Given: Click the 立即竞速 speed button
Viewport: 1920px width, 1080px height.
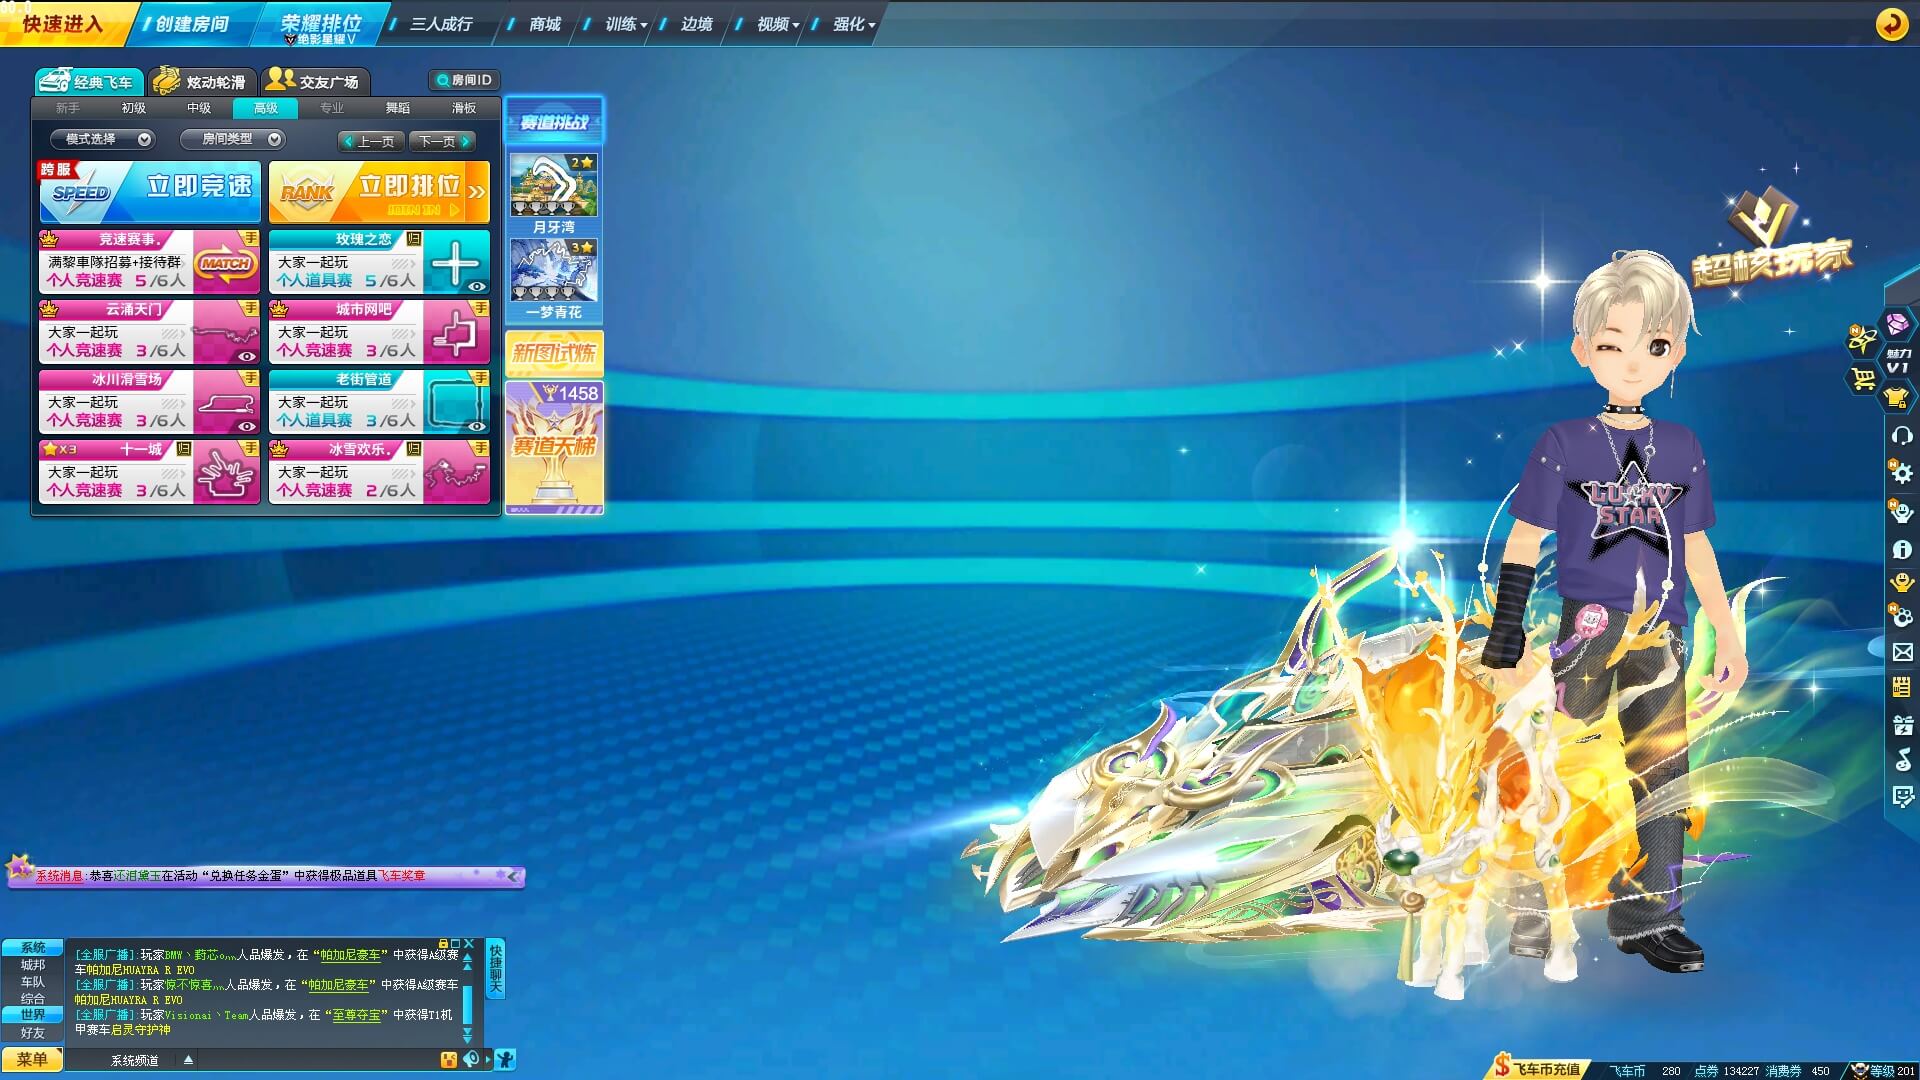Looking at the screenshot, I should tap(151, 191).
